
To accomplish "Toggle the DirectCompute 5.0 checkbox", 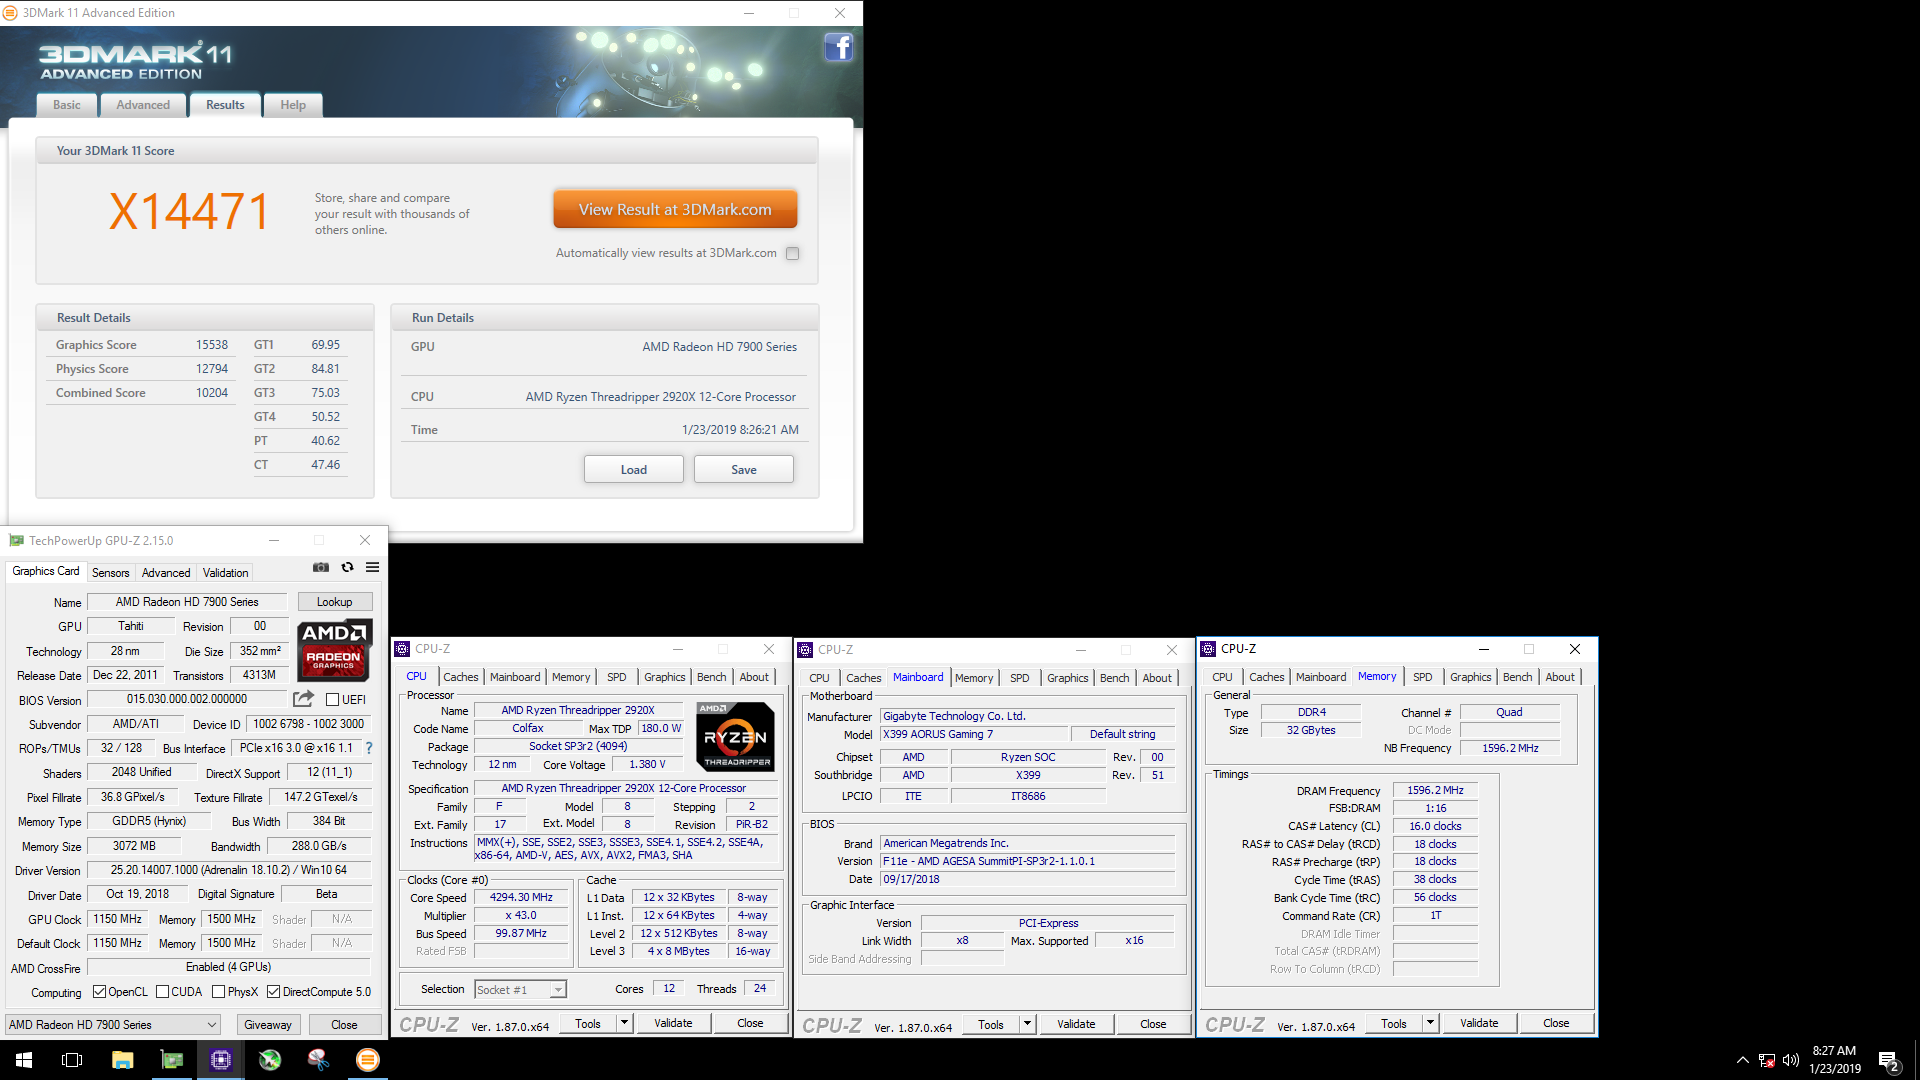I will pyautogui.click(x=273, y=992).
